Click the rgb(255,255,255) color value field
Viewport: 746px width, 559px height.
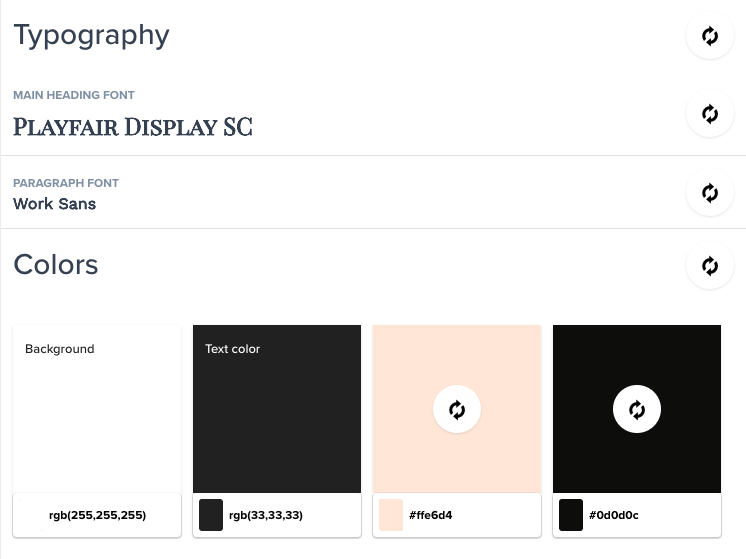point(97,516)
